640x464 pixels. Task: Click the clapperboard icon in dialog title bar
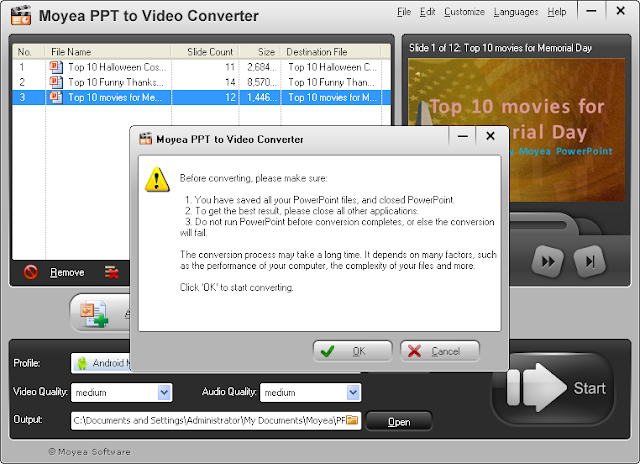pos(146,139)
